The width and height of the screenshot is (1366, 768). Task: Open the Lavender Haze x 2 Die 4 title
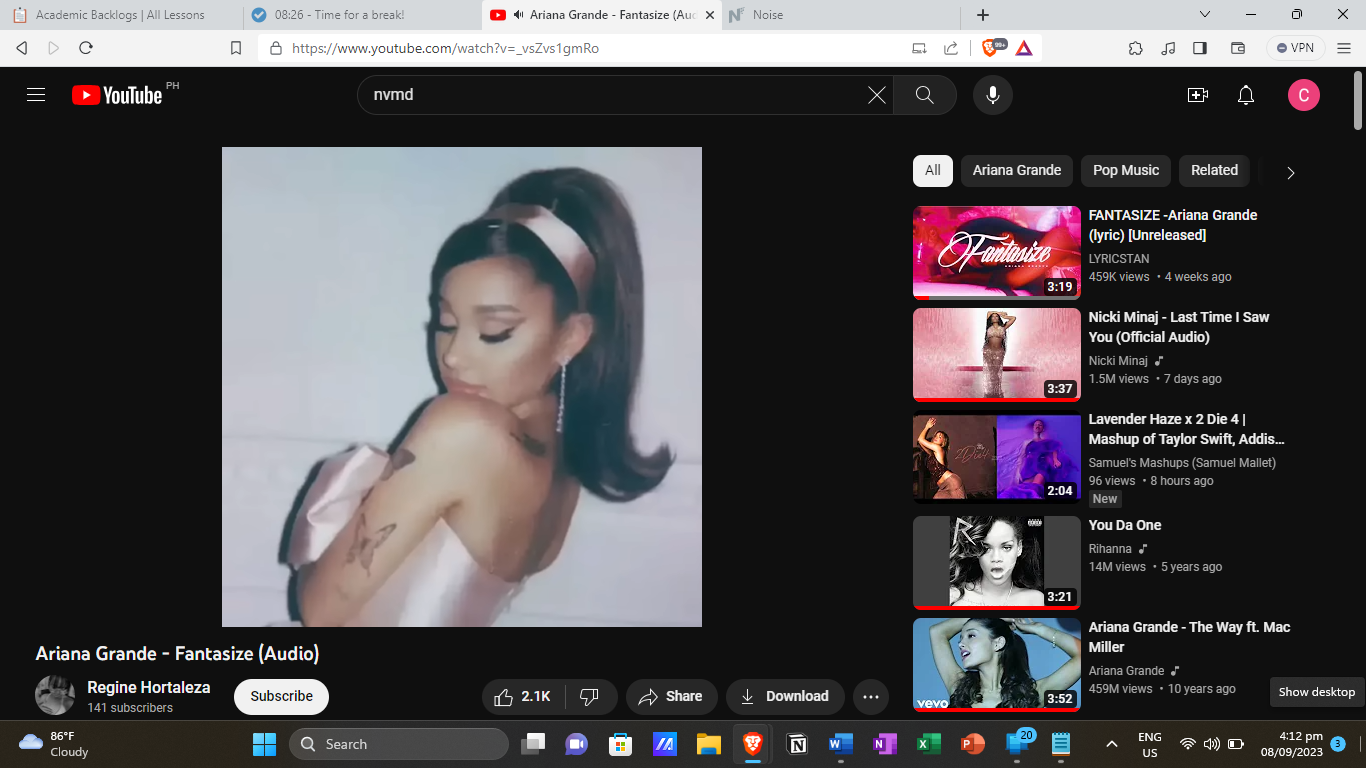(1187, 429)
